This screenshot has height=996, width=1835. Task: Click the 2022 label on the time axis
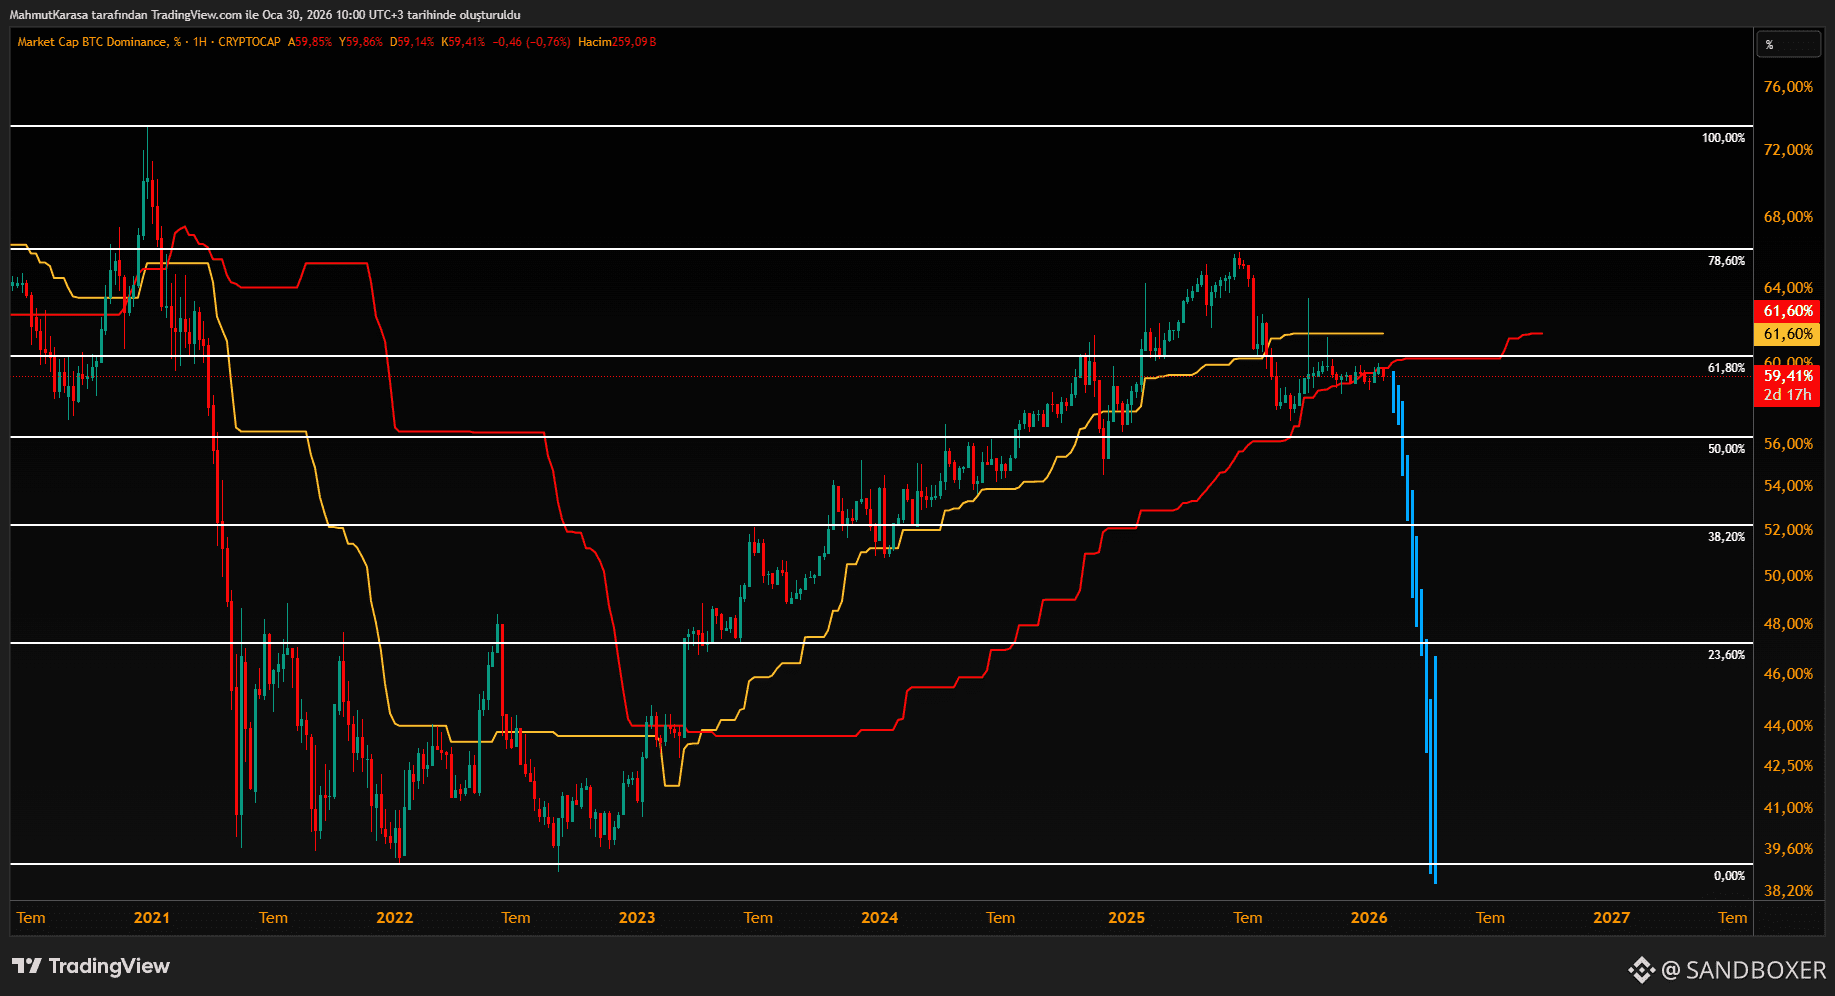(394, 918)
